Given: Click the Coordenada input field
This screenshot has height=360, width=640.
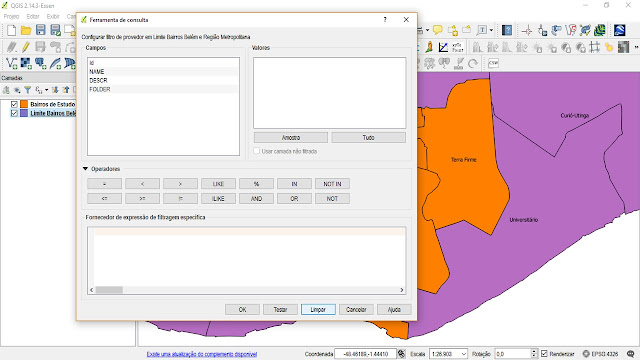Looking at the screenshot, I should point(365,353).
